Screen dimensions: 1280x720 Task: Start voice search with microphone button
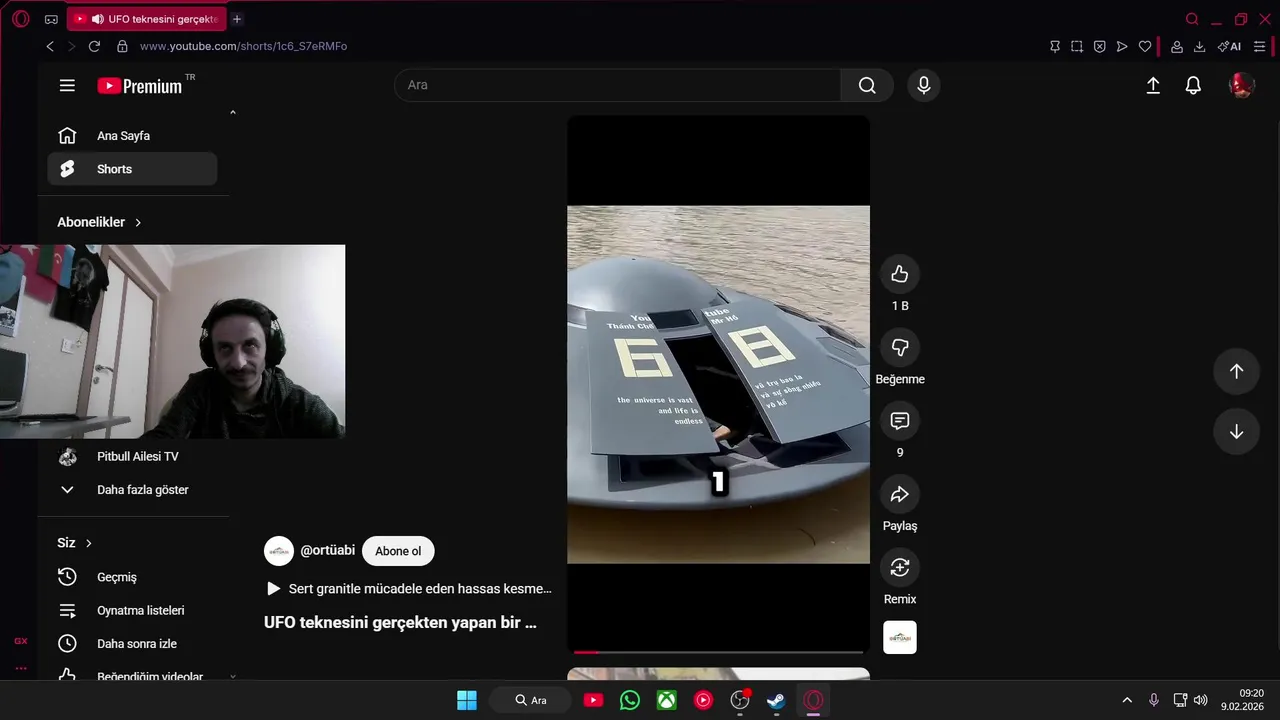coord(924,85)
